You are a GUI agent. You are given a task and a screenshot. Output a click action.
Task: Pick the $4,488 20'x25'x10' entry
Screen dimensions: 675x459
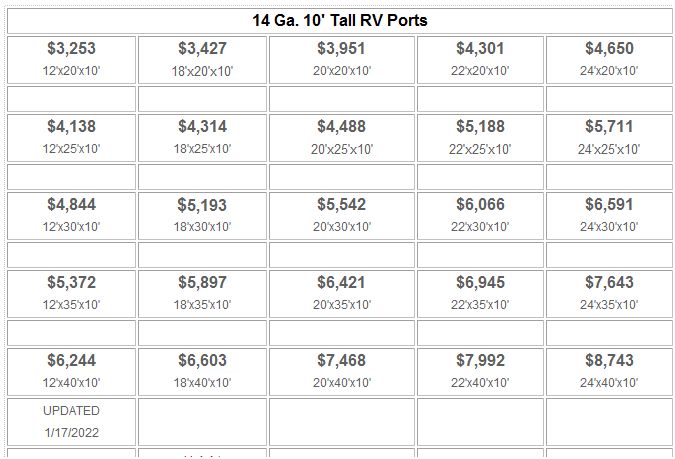point(342,138)
